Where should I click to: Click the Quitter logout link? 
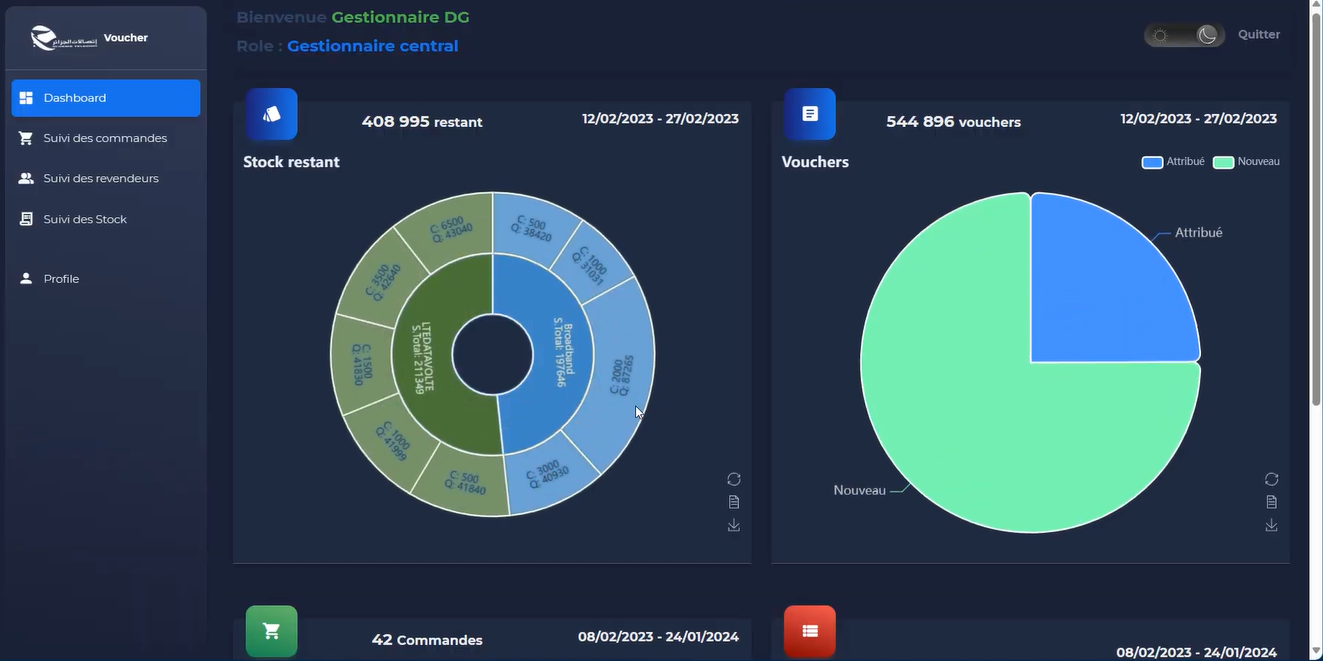click(x=1259, y=34)
